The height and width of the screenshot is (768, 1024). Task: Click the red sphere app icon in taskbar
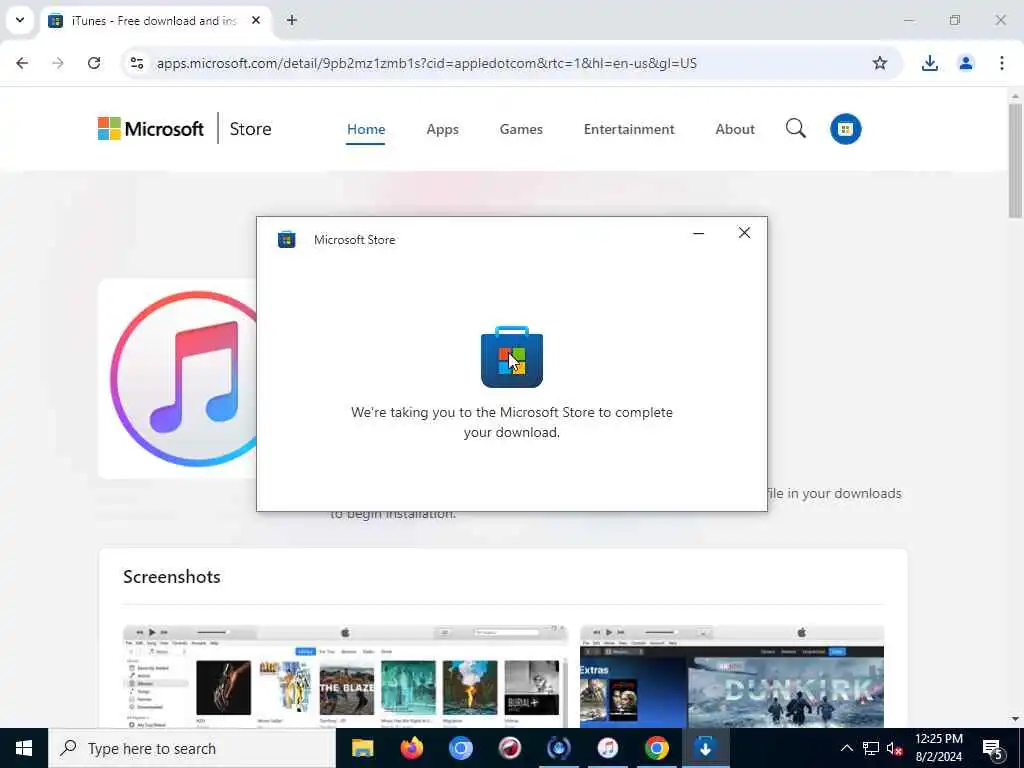click(509, 748)
